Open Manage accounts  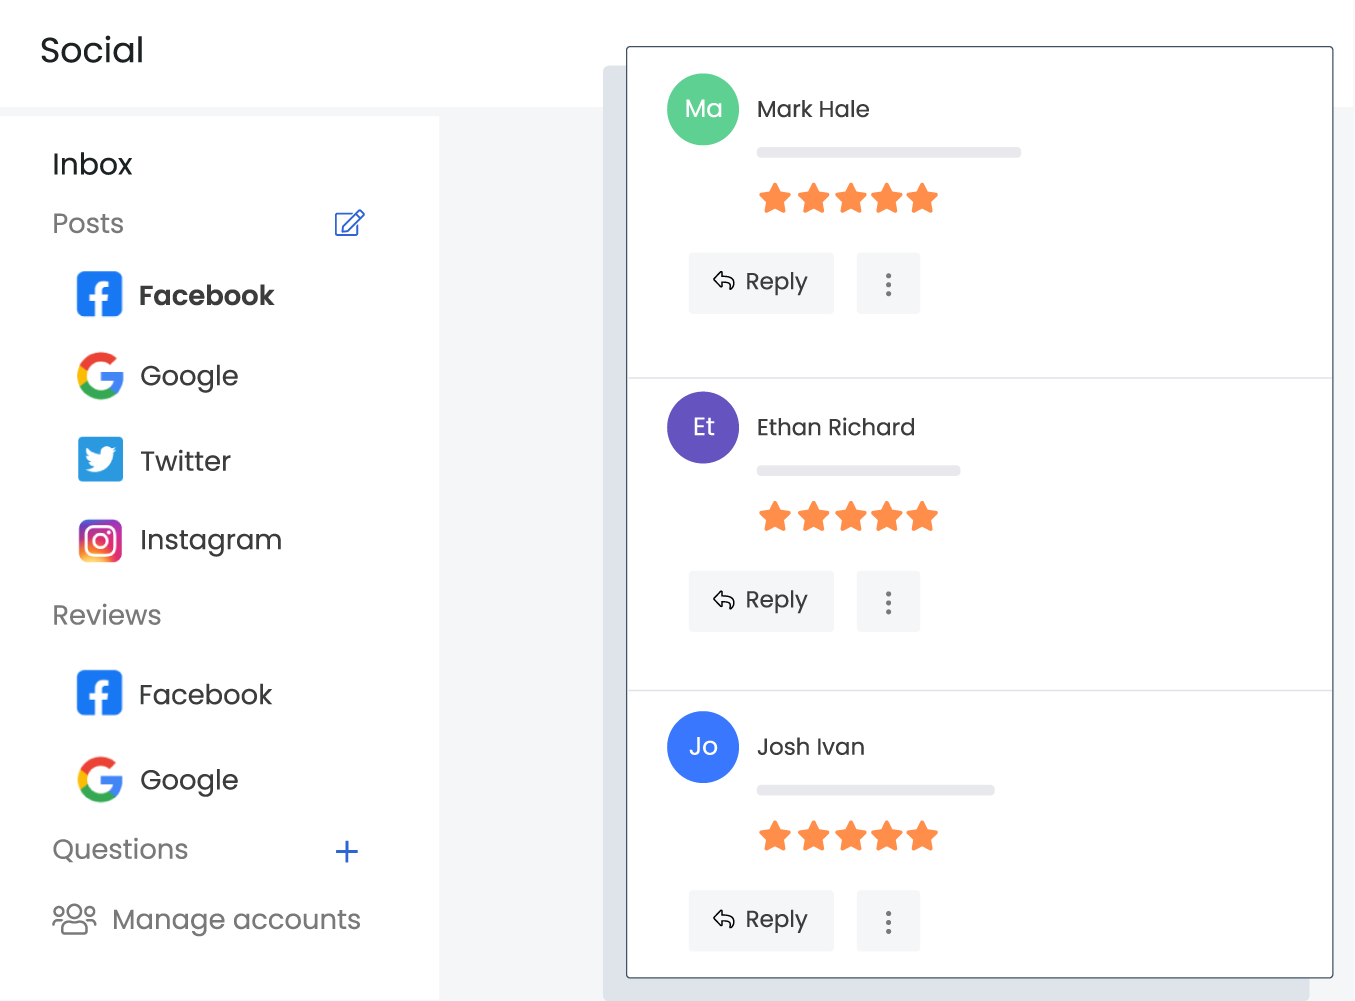click(x=207, y=919)
